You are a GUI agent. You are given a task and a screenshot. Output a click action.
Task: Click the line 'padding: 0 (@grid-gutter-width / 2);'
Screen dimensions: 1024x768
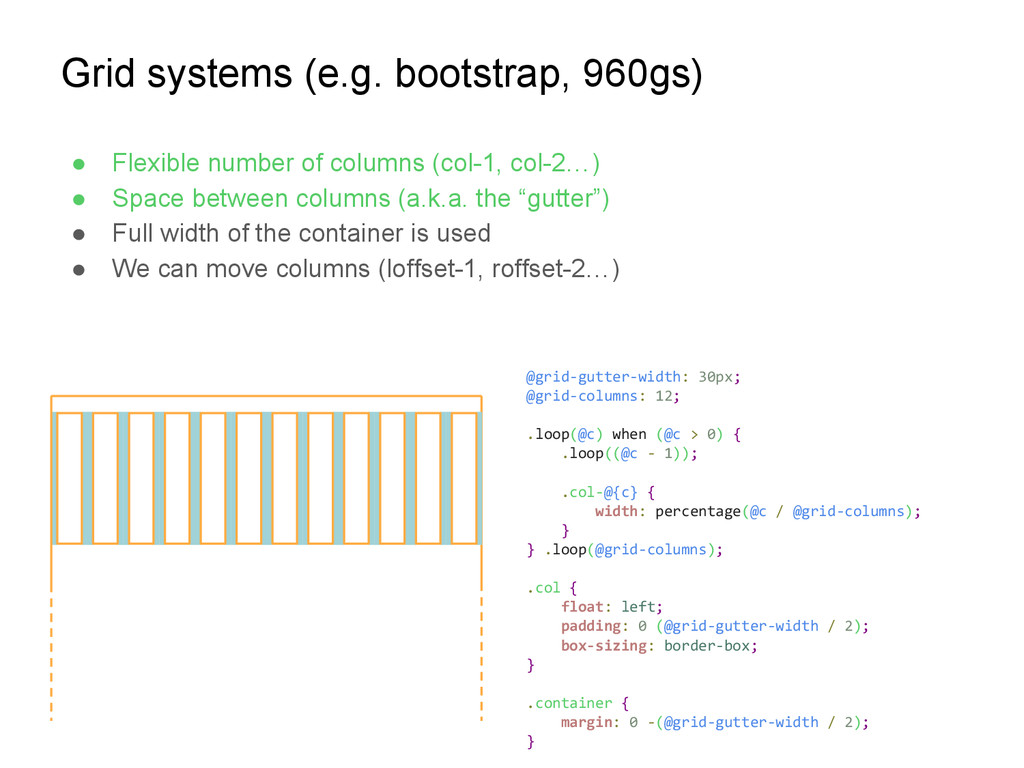pos(715,626)
